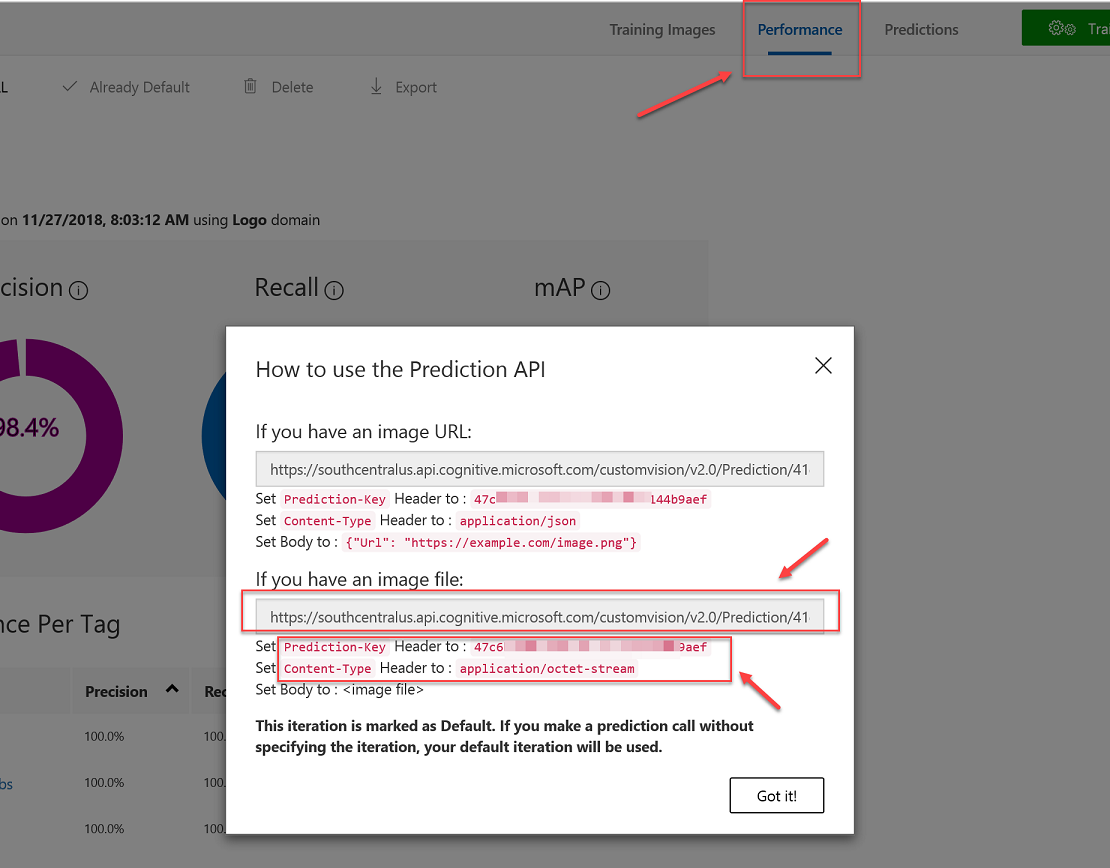Open the Performance tab
1110x868 pixels.
pyautogui.click(x=800, y=30)
